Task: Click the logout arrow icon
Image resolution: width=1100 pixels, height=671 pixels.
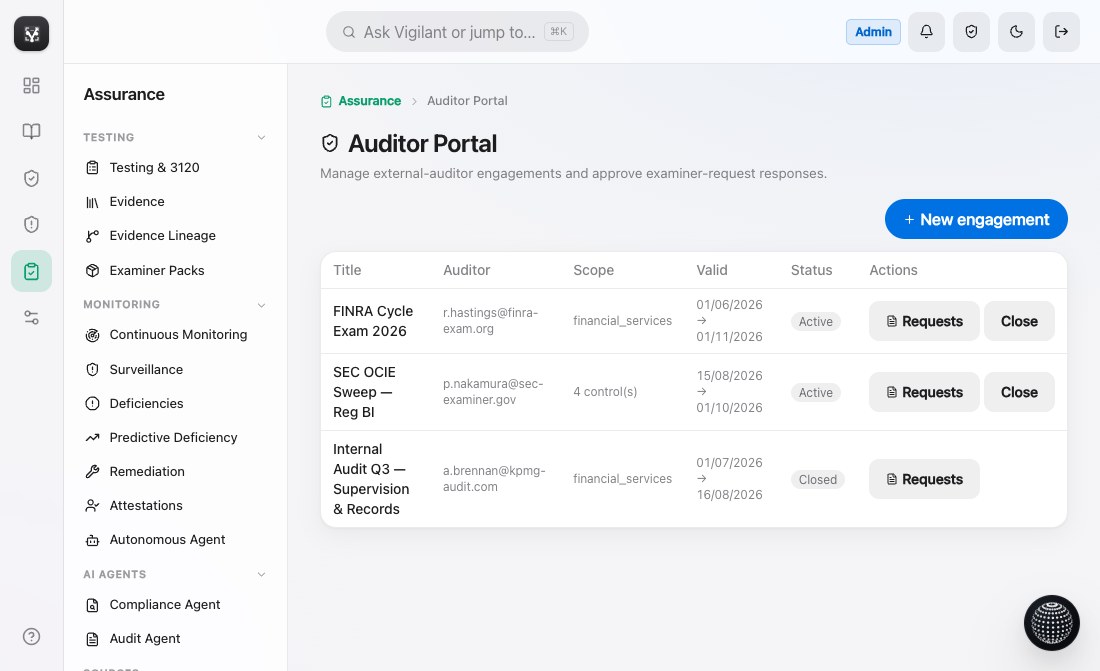Action: click(x=1061, y=32)
